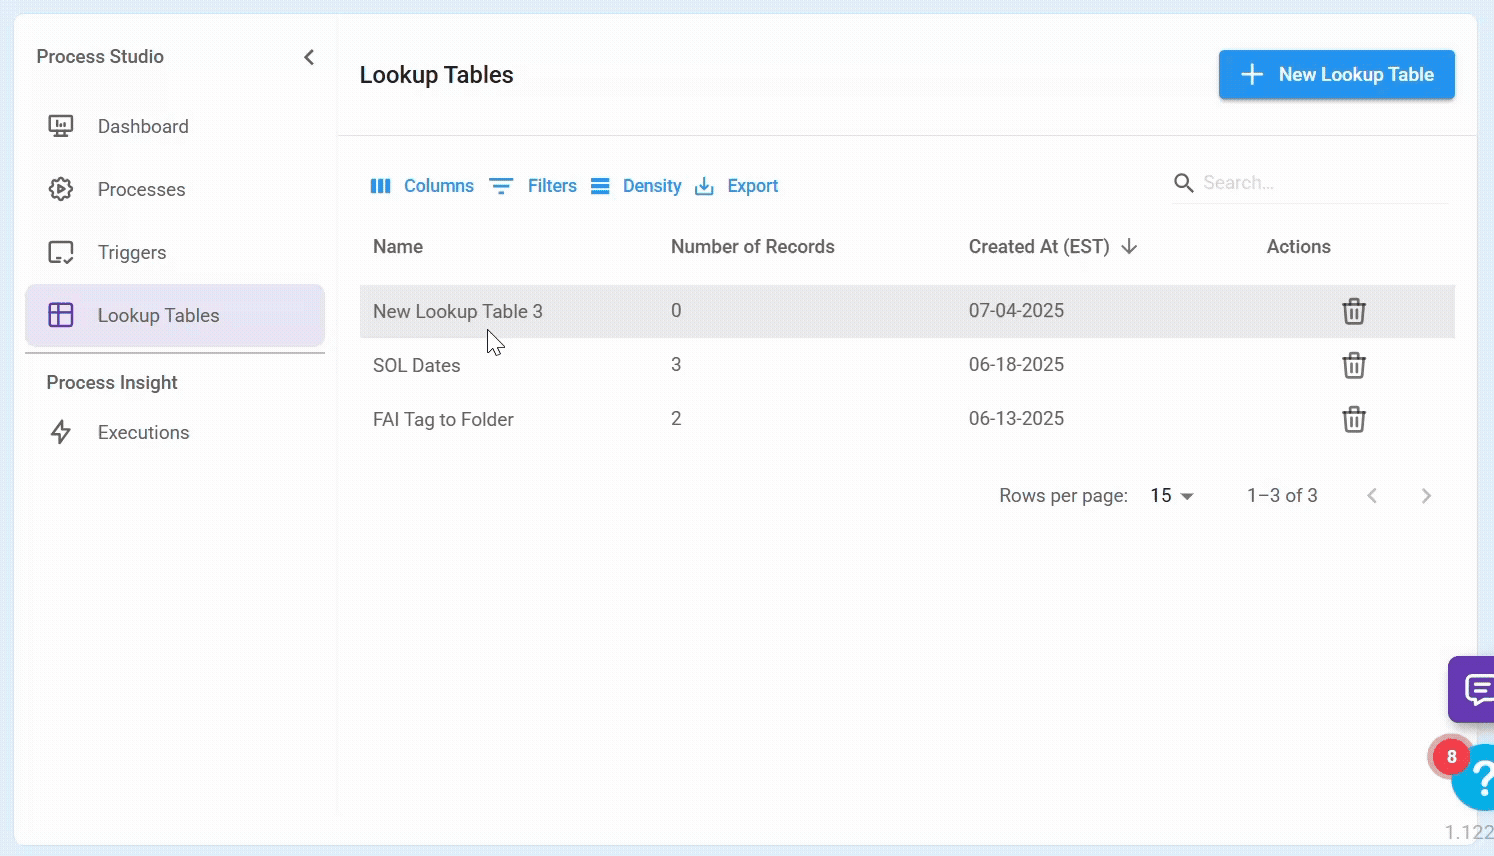Viewport: 1494px width, 856px height.
Task: Select the Executions lightning bolt icon
Action: 61,432
